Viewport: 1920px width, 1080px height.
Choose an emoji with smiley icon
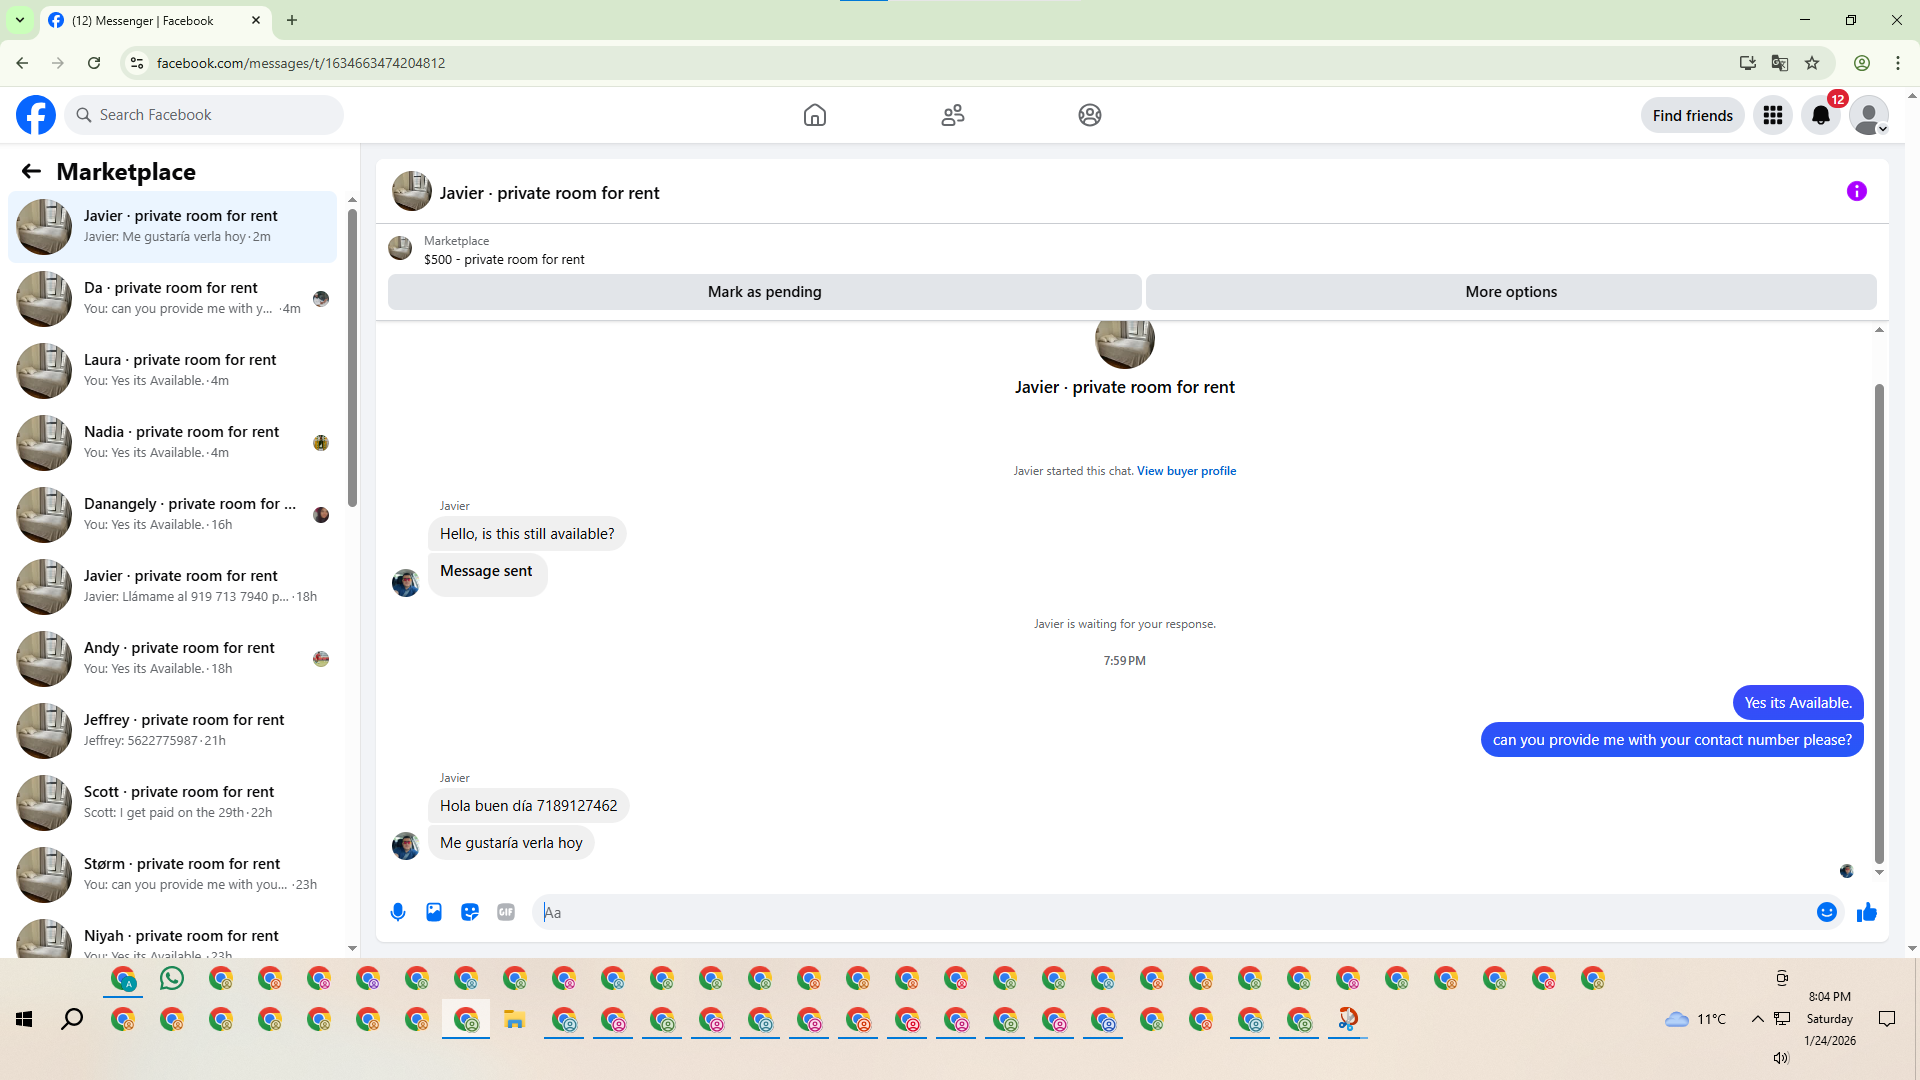pos(1826,912)
